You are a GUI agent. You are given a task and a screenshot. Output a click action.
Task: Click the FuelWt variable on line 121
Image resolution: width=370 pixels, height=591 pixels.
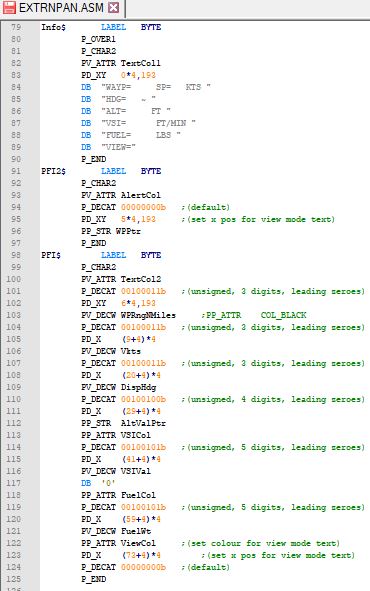[x=136, y=531]
